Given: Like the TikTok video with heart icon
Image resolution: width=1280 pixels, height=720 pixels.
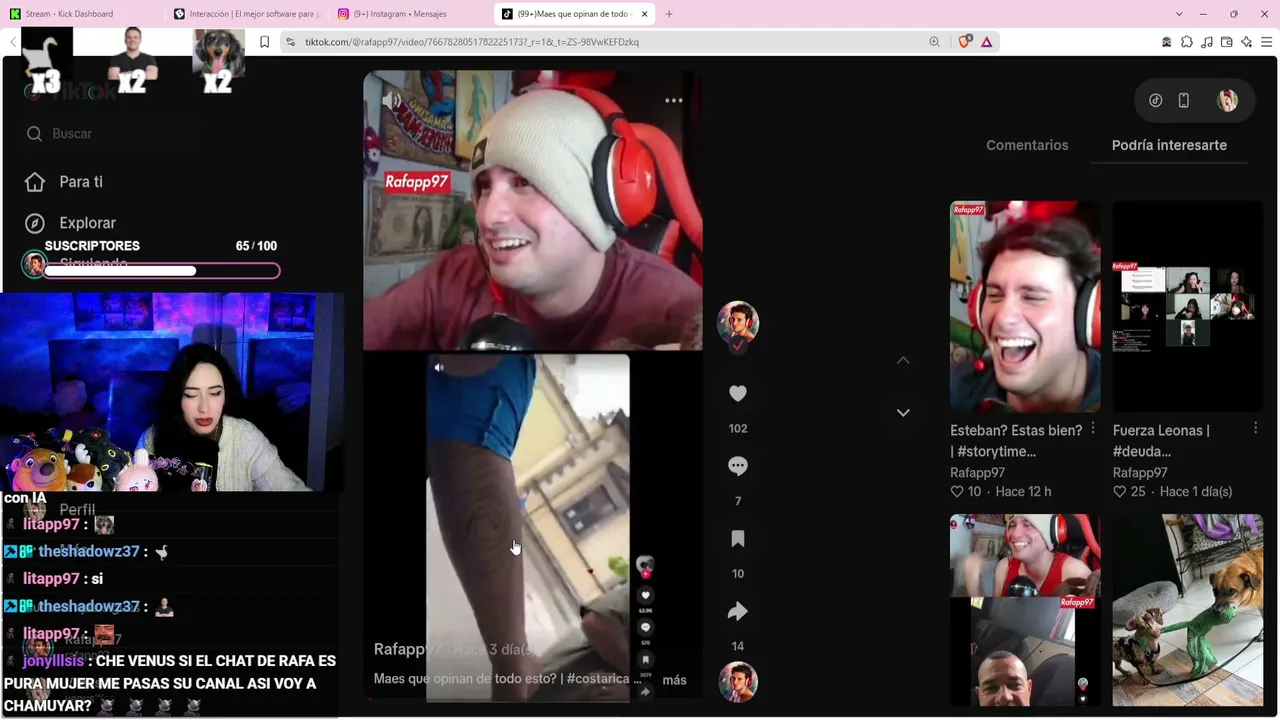Looking at the screenshot, I should click(x=738, y=394).
